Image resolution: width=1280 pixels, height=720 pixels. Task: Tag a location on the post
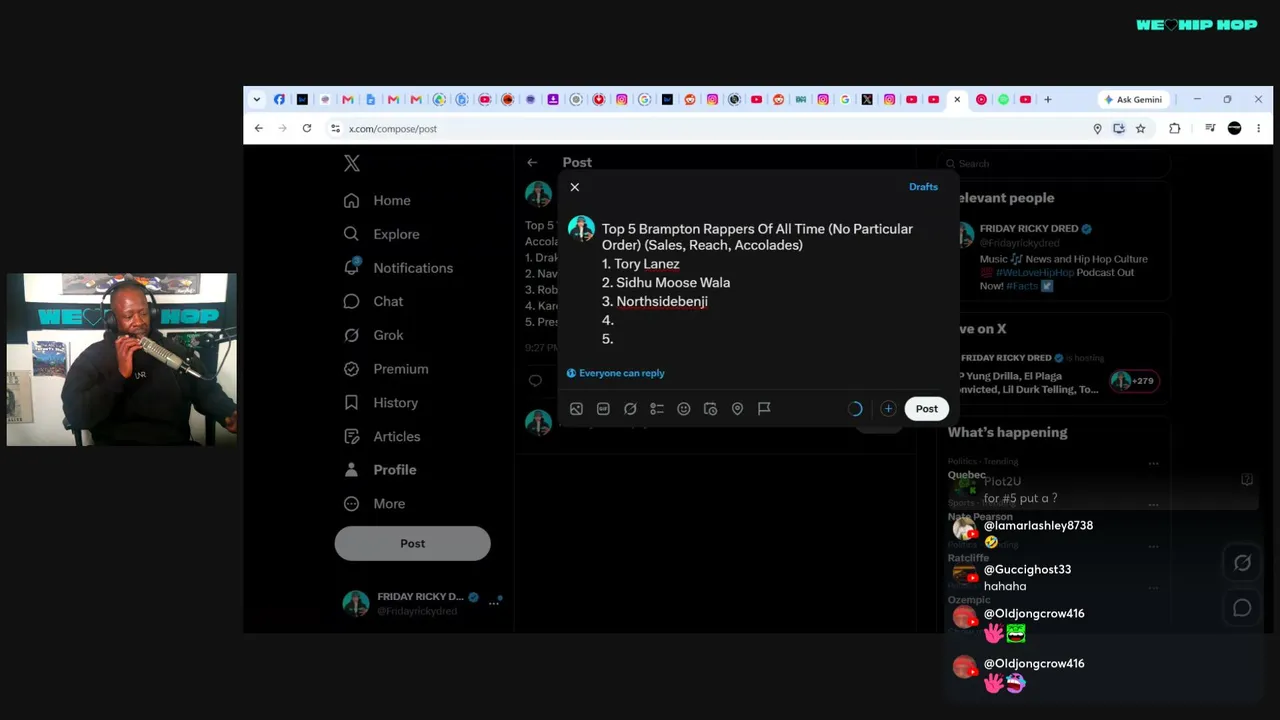(x=737, y=409)
